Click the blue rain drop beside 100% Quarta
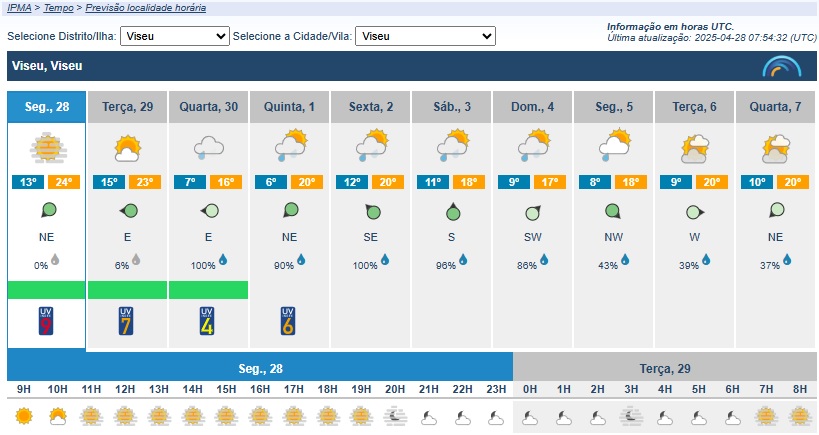This screenshot has height=435, width=819. [x=223, y=259]
